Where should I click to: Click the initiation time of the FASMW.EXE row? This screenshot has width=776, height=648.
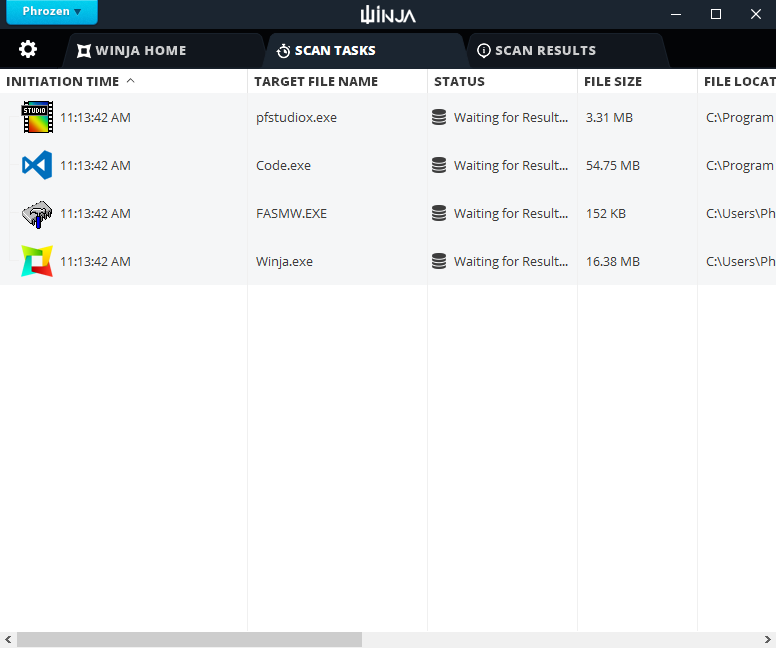[x=95, y=213]
